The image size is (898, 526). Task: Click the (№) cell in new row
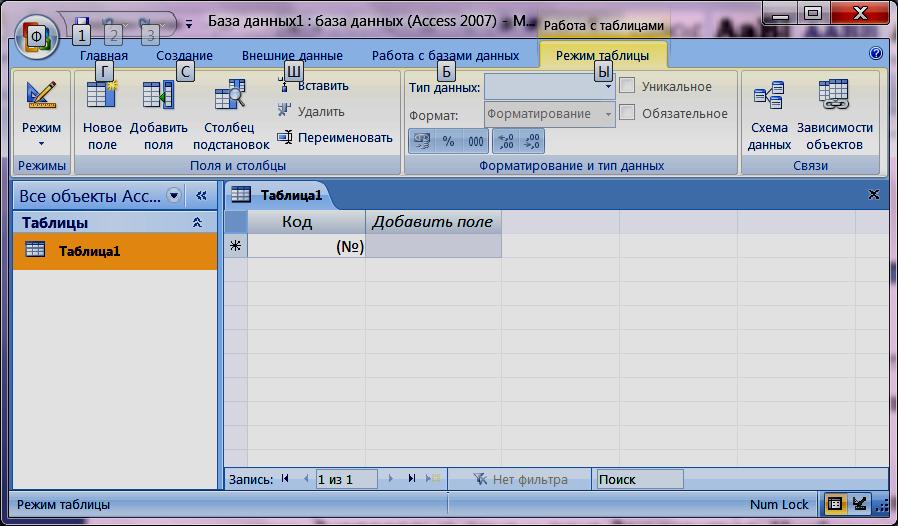(306, 246)
